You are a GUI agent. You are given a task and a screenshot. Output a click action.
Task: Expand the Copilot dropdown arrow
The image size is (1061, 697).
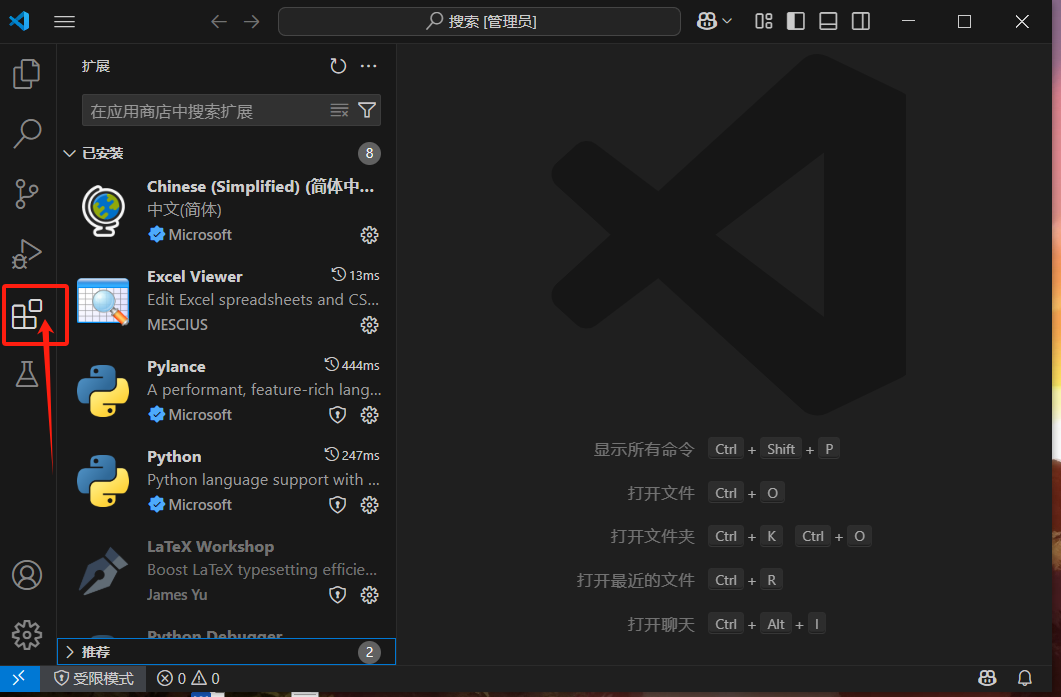(727, 22)
